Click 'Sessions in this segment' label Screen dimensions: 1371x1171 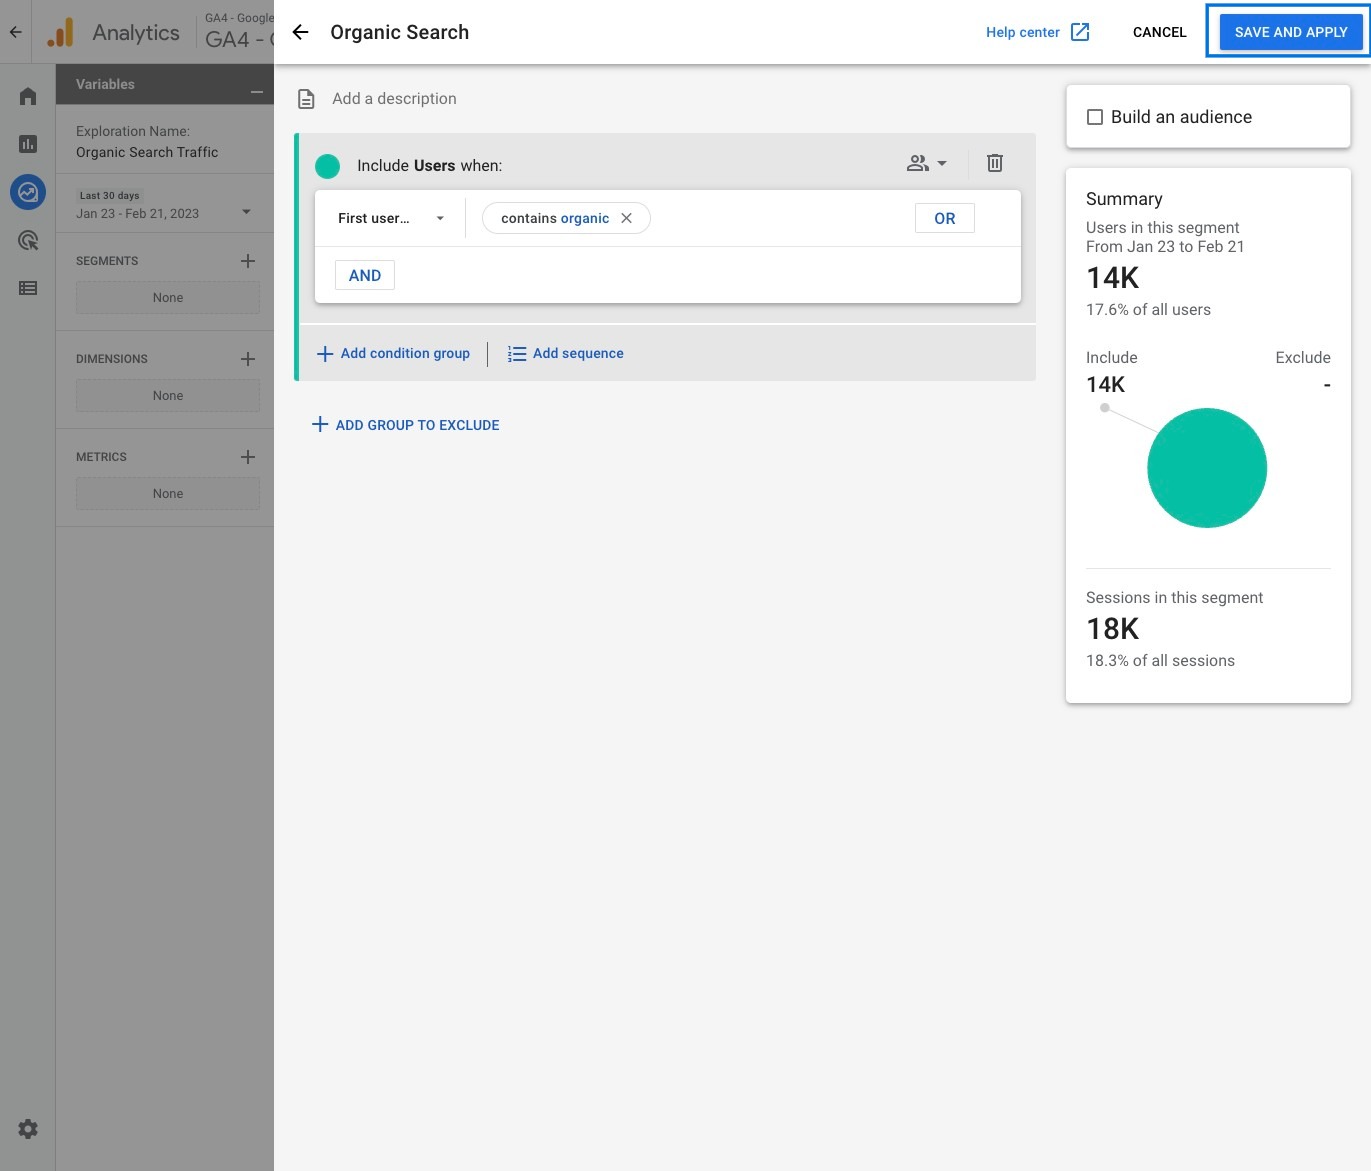tap(1174, 598)
